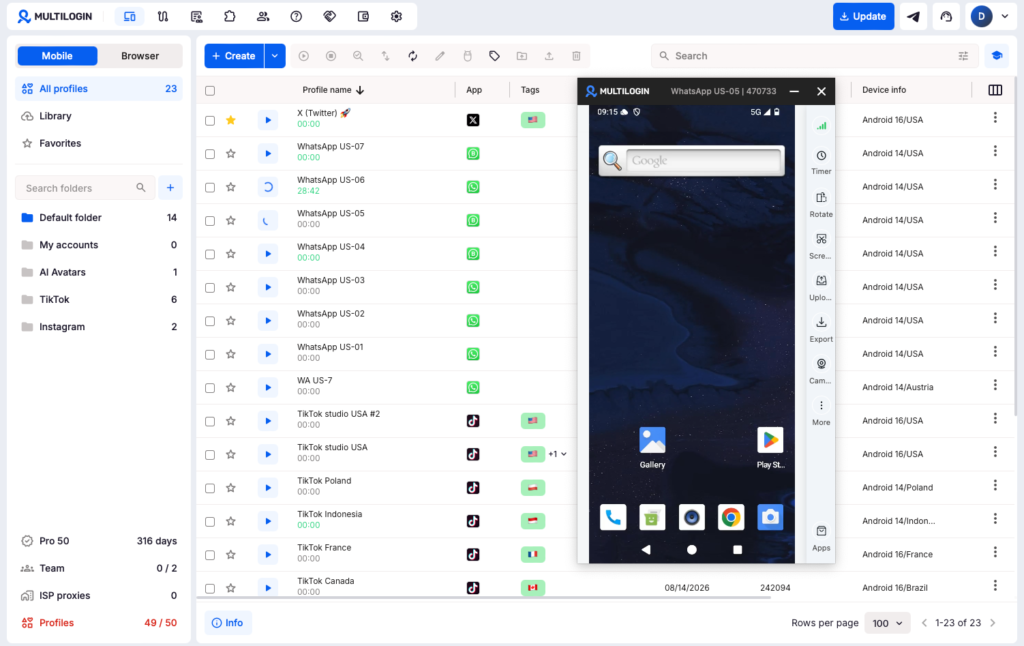
Task: Favorite the WhatsApp US-04 profile star
Action: coord(231,254)
